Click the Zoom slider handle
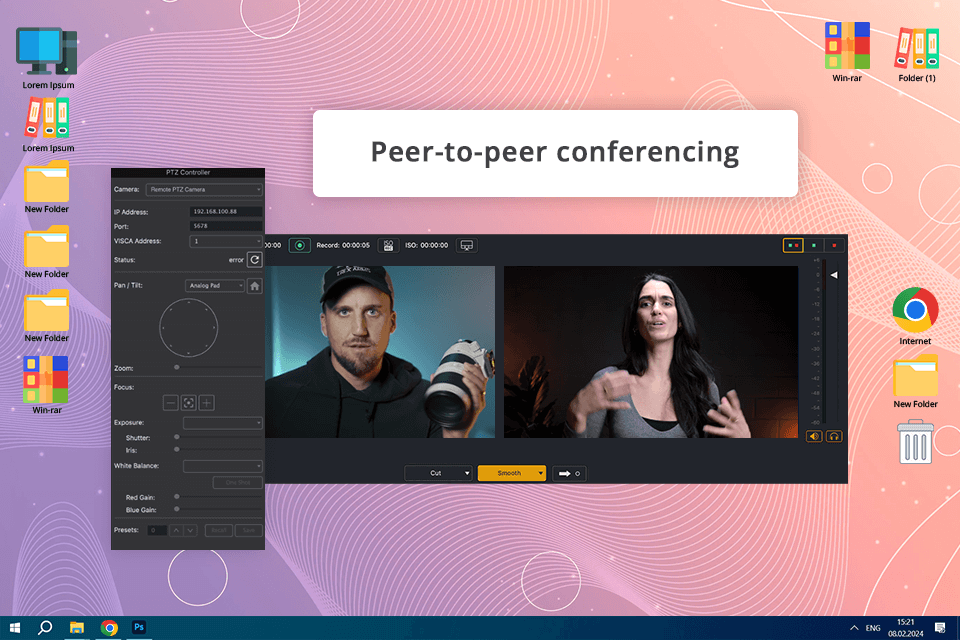 click(176, 367)
